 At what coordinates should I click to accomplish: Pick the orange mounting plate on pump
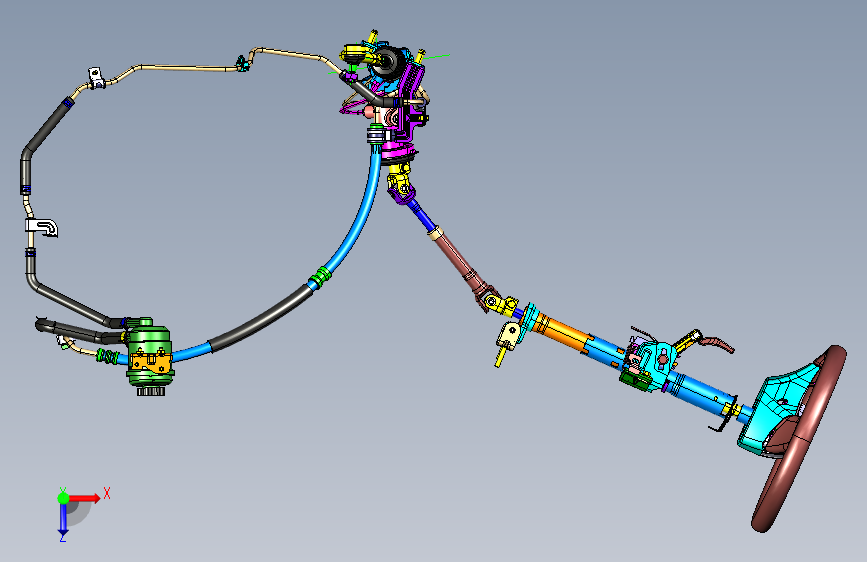click(x=150, y=362)
